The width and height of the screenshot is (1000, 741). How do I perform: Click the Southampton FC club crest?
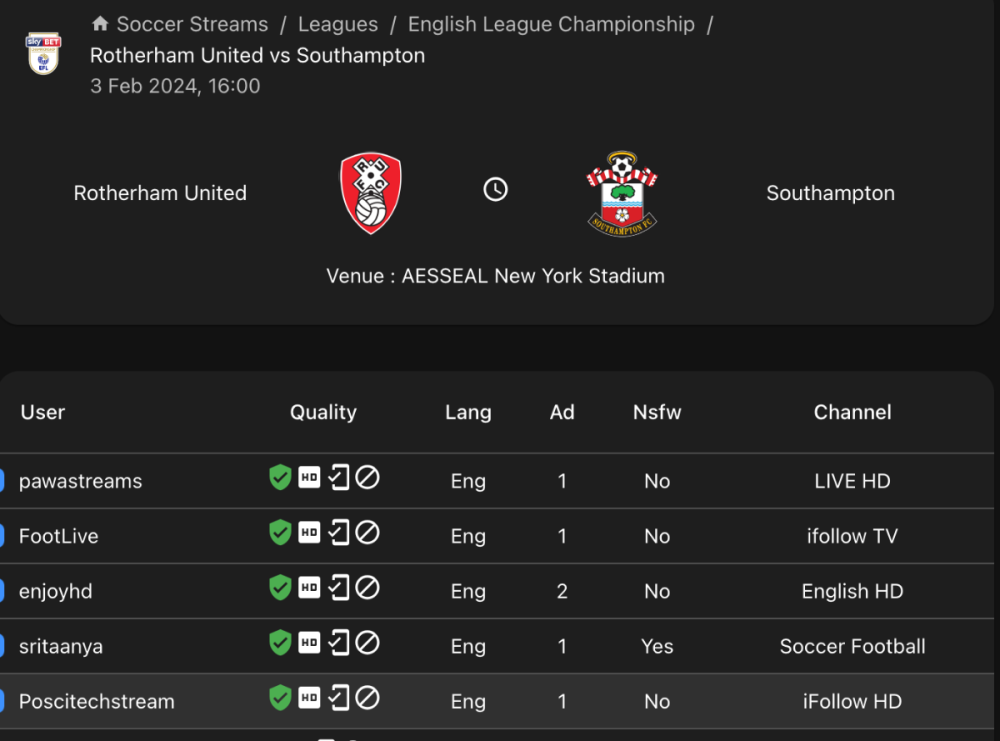[622, 193]
